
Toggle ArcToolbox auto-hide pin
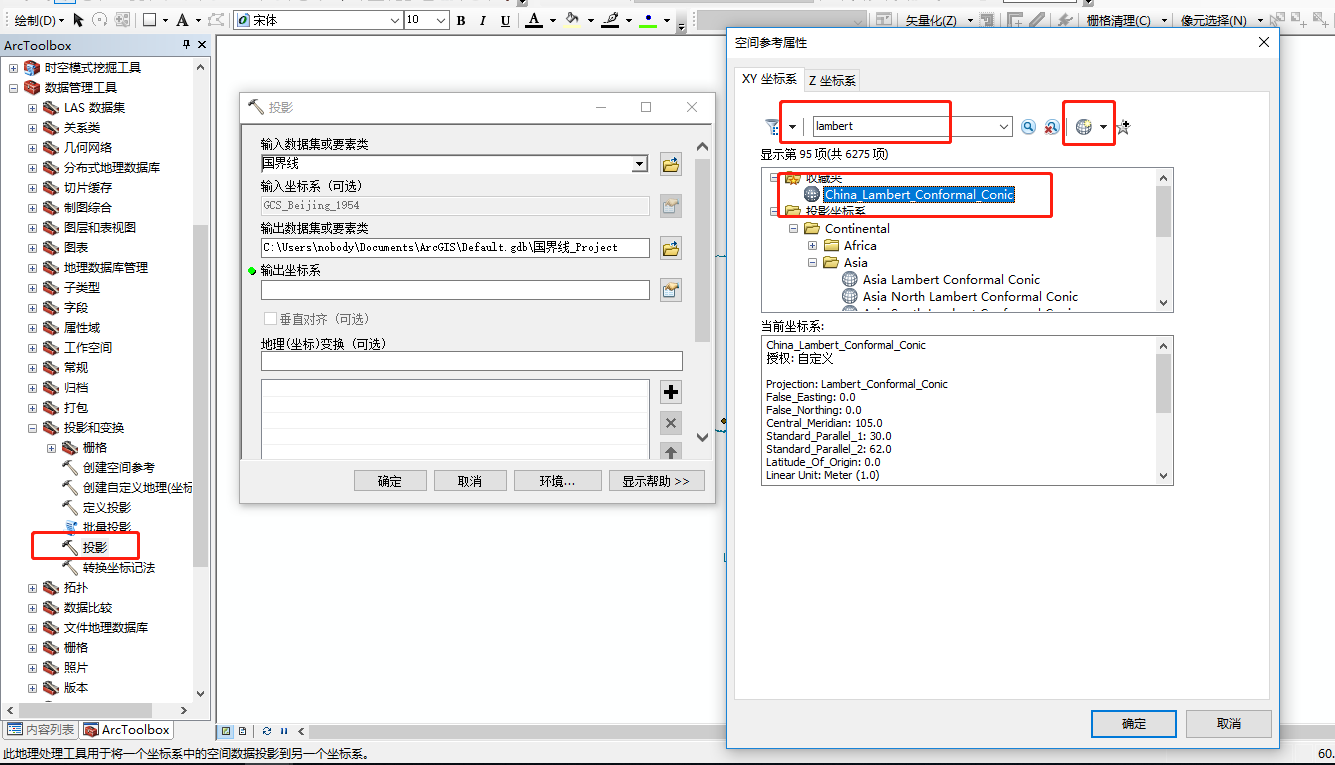[x=186, y=45]
